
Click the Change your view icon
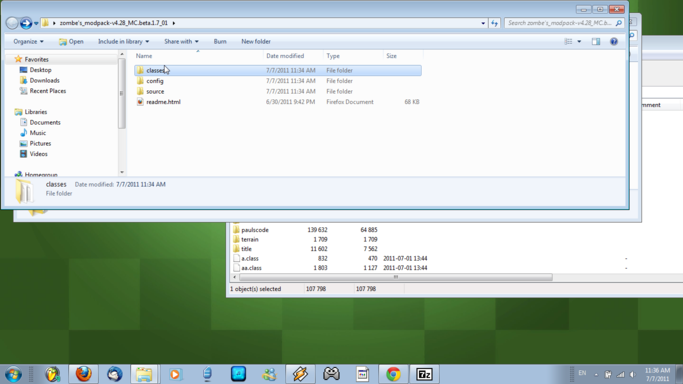pos(568,41)
